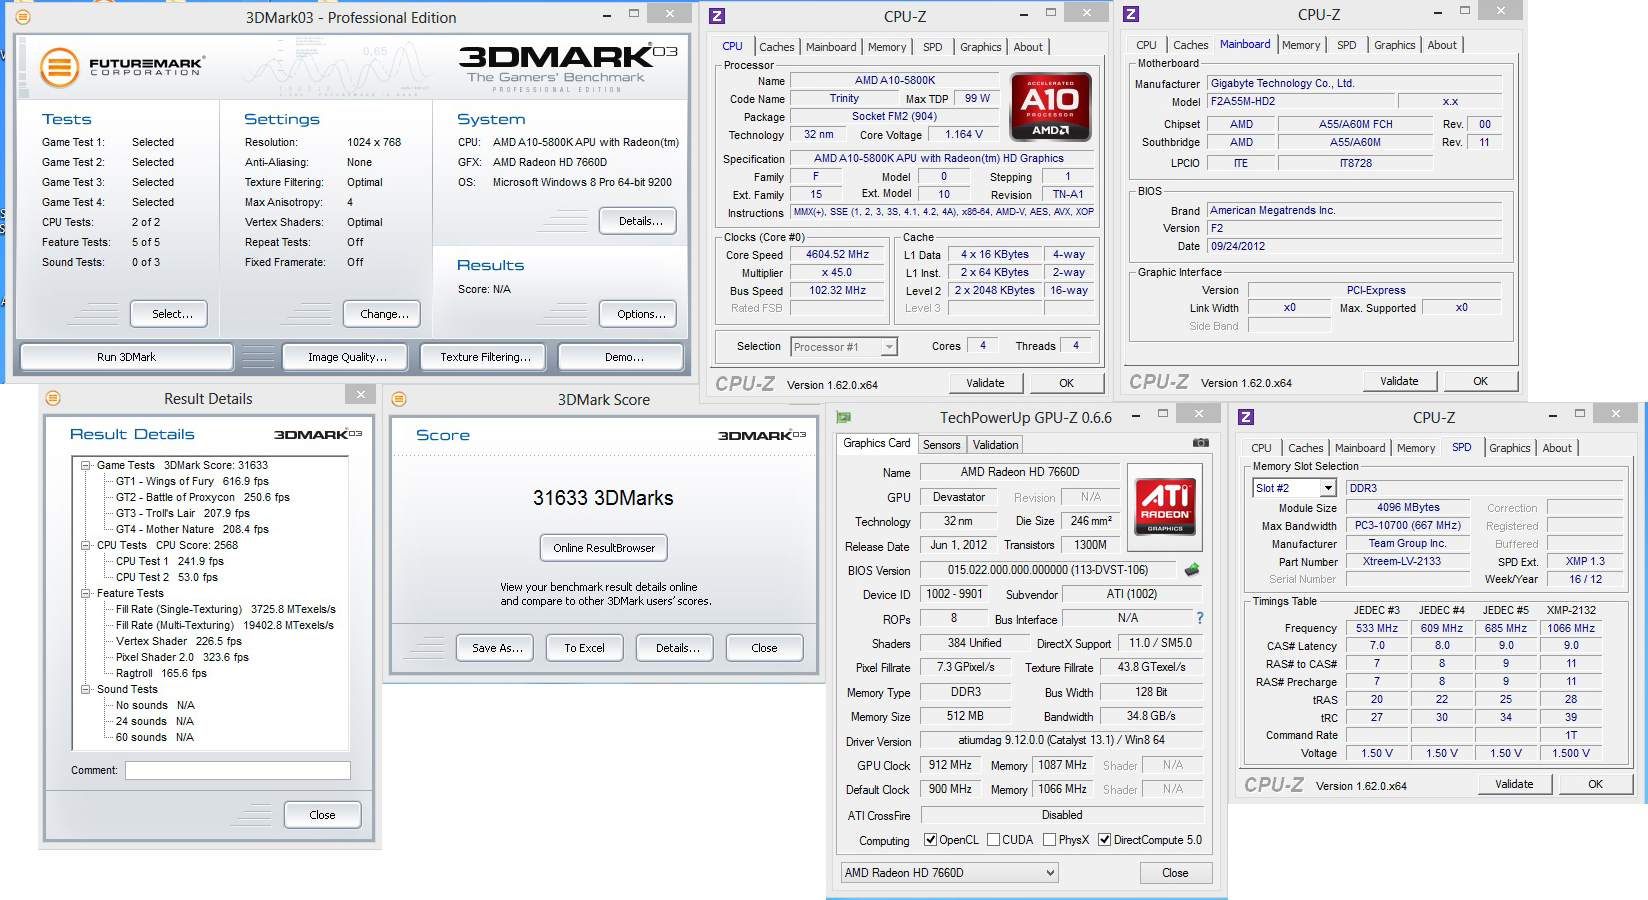Open Image Quality settings in 3DMark03
Screen dimensions: 1648x900
[x=347, y=357]
